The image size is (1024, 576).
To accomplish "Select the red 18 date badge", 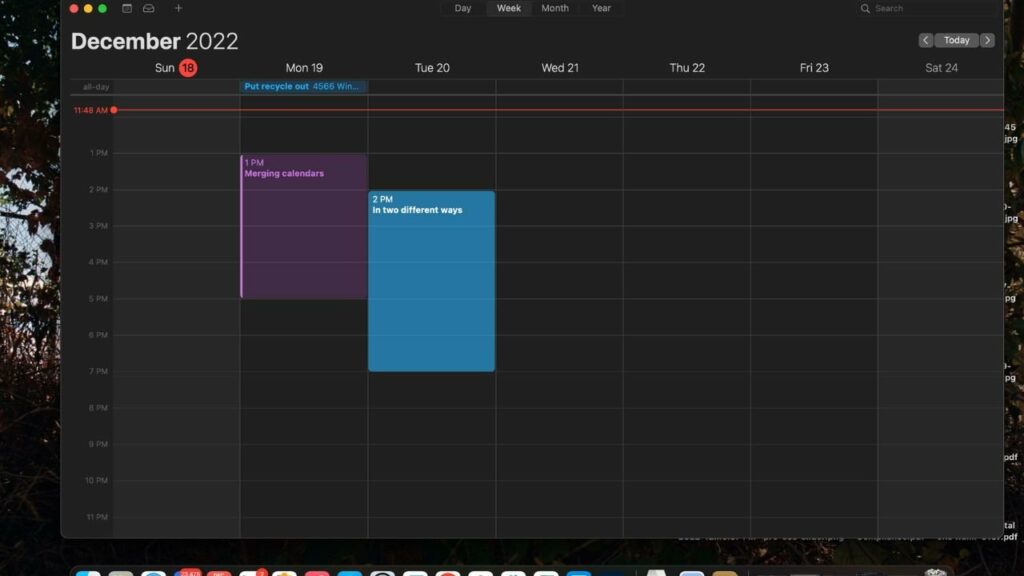I will (x=188, y=68).
